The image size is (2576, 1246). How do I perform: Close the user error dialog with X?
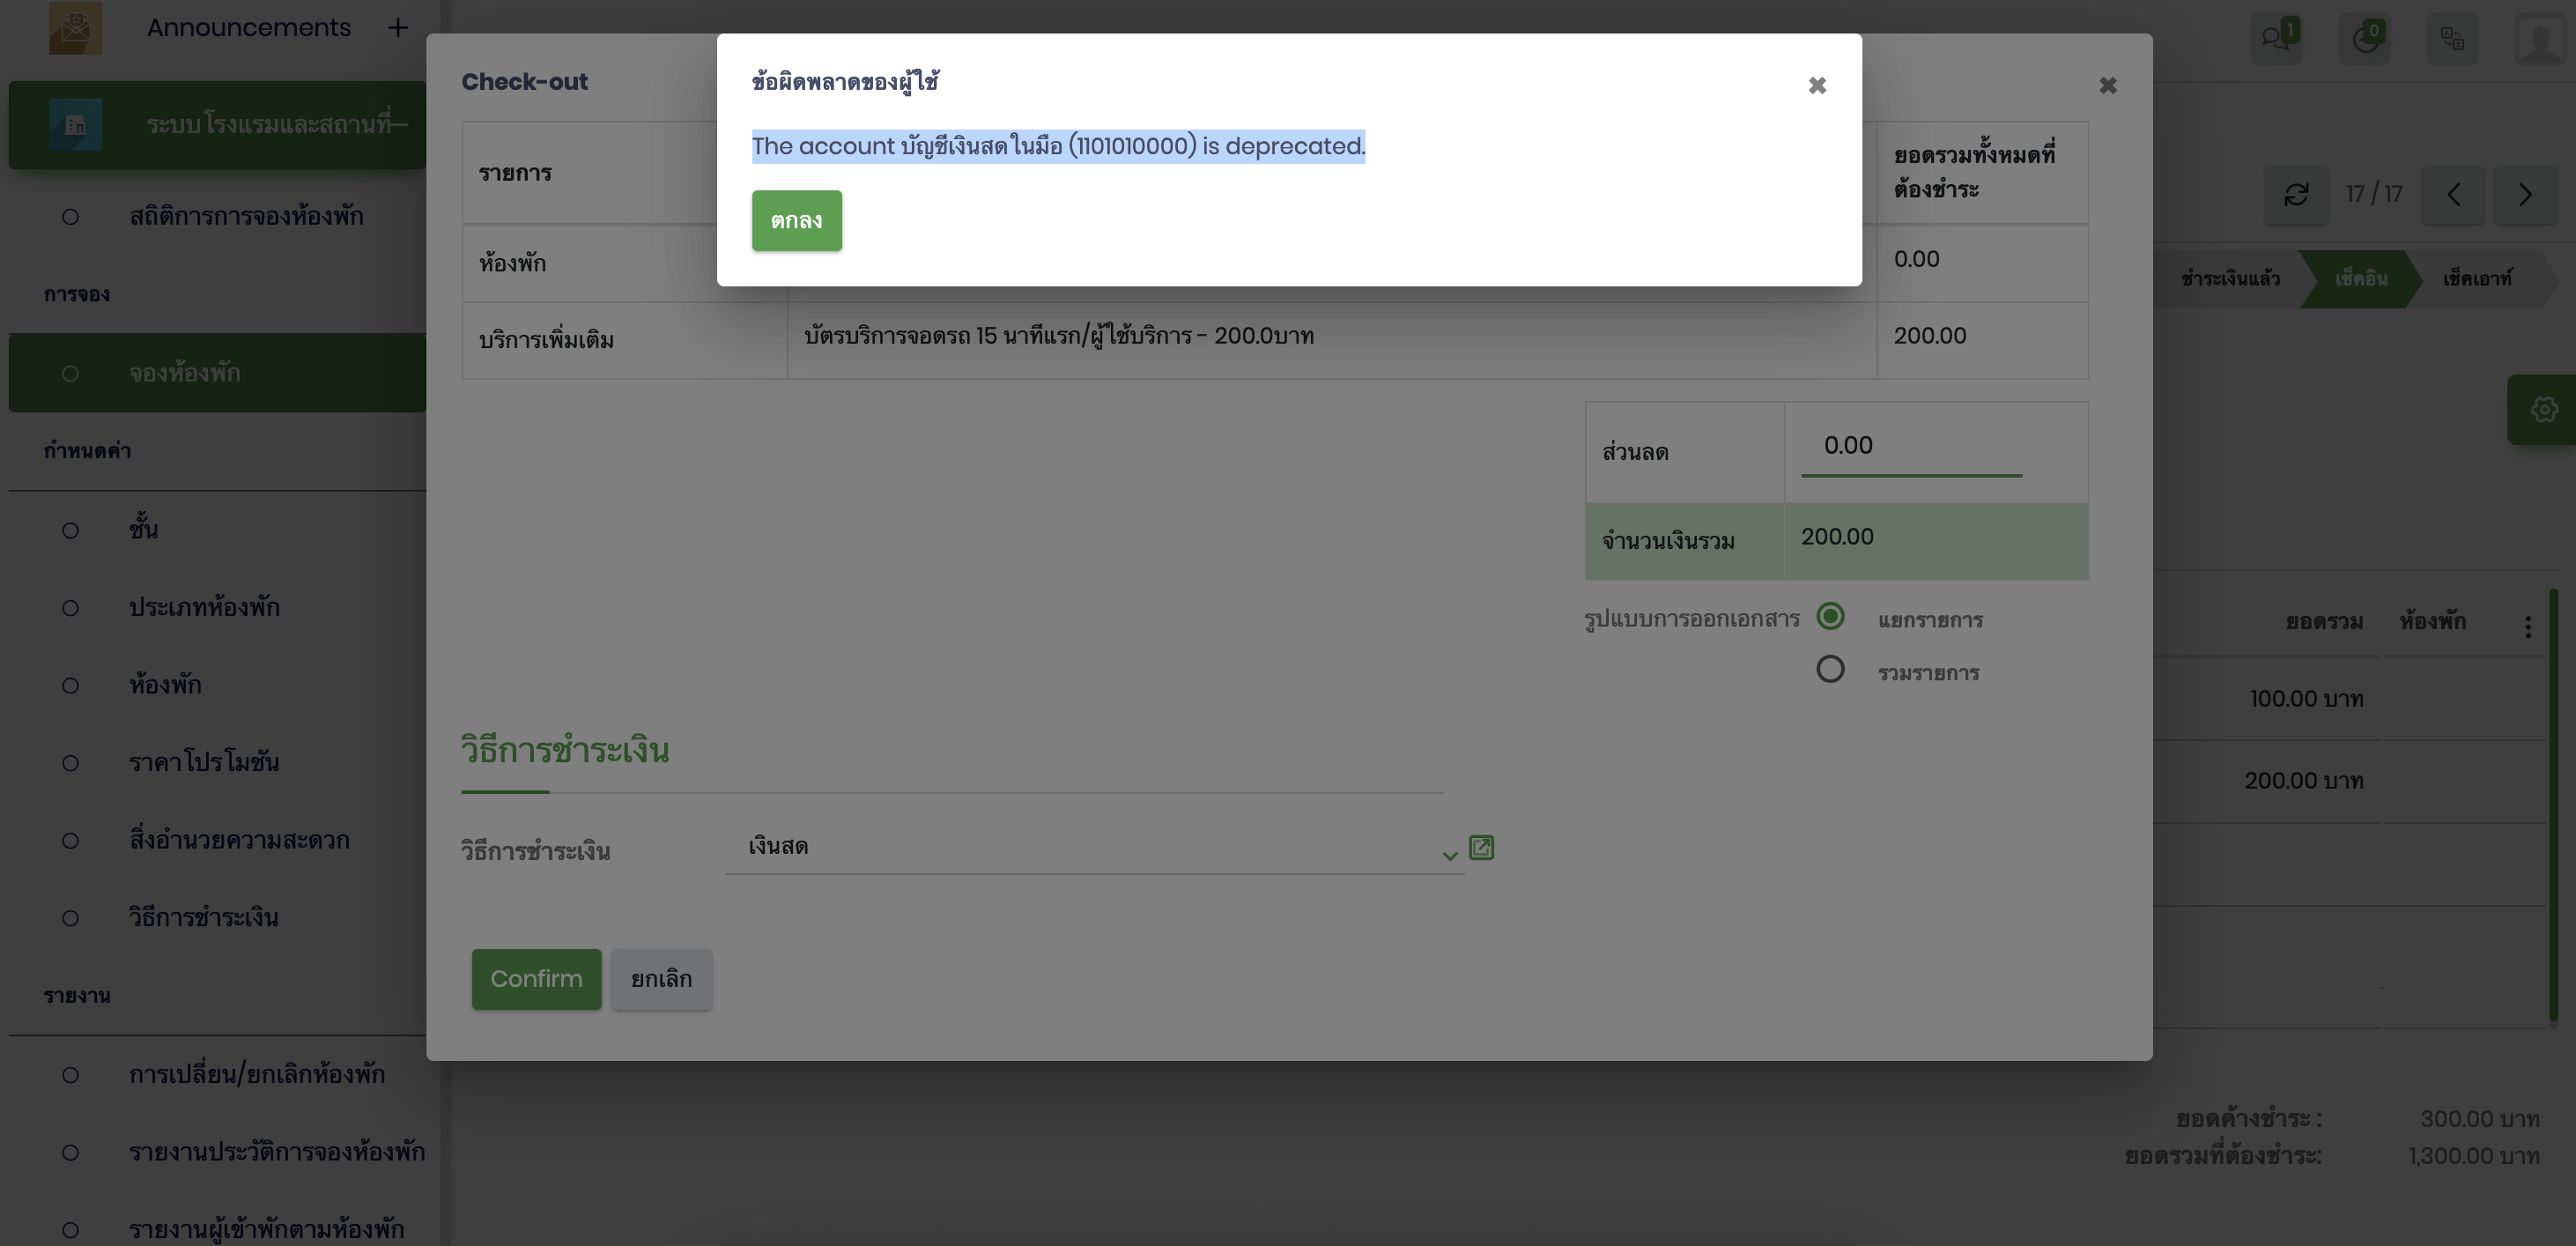[x=1817, y=86]
